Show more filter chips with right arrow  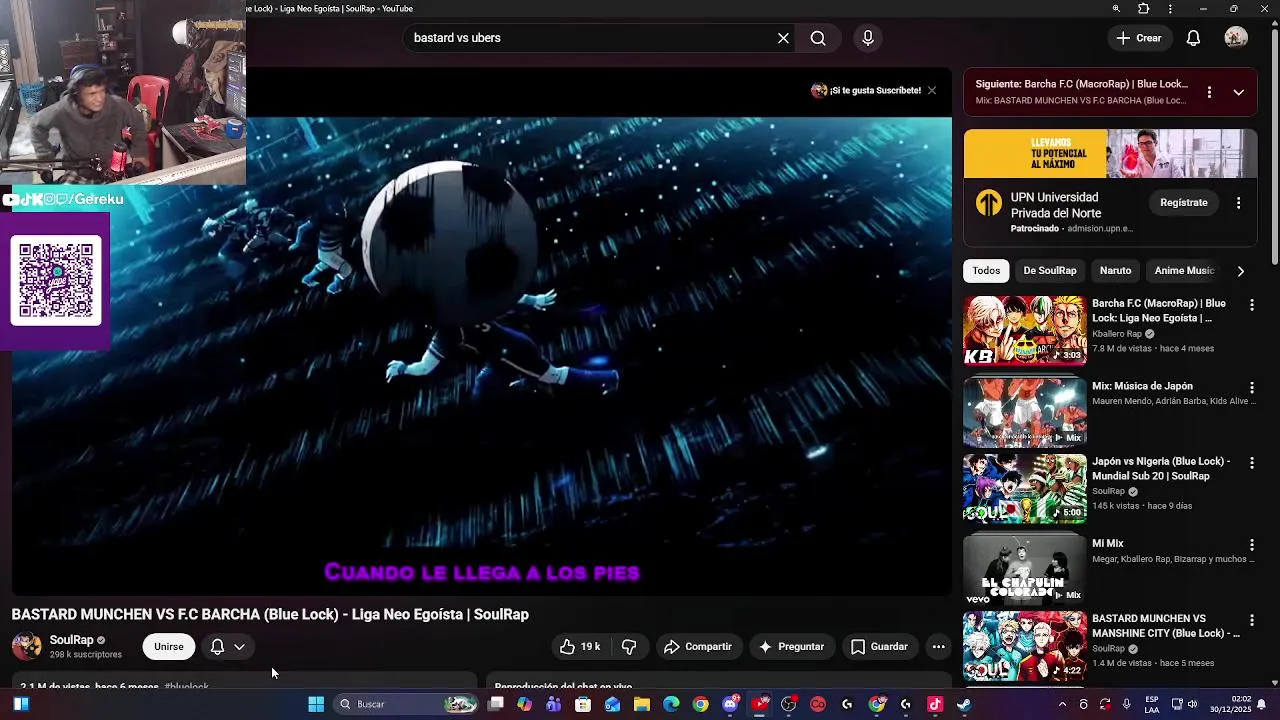(x=1240, y=271)
